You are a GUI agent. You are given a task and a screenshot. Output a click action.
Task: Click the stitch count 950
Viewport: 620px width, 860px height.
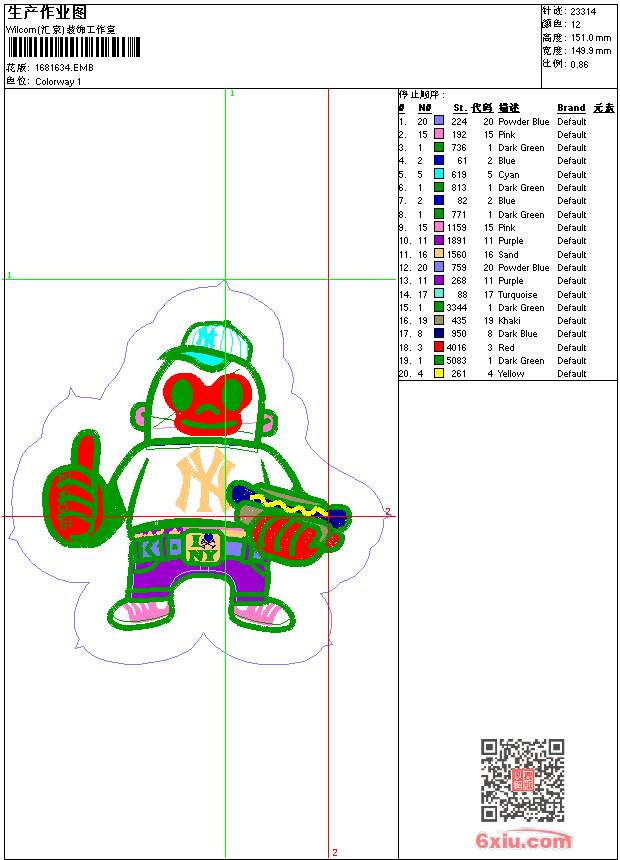459,333
